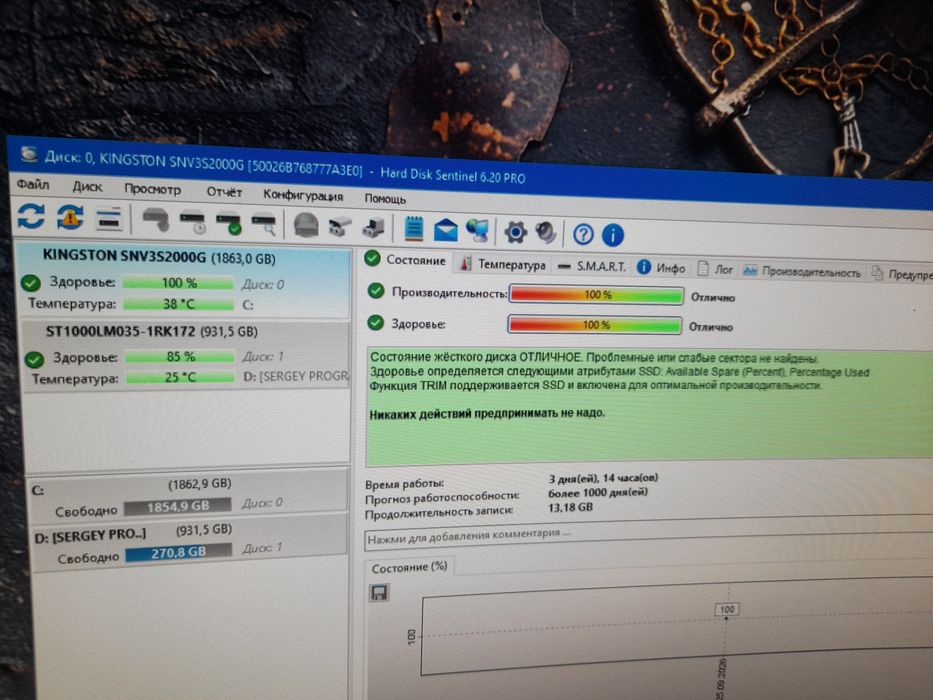Open the Конфигурация menu

click(x=303, y=195)
